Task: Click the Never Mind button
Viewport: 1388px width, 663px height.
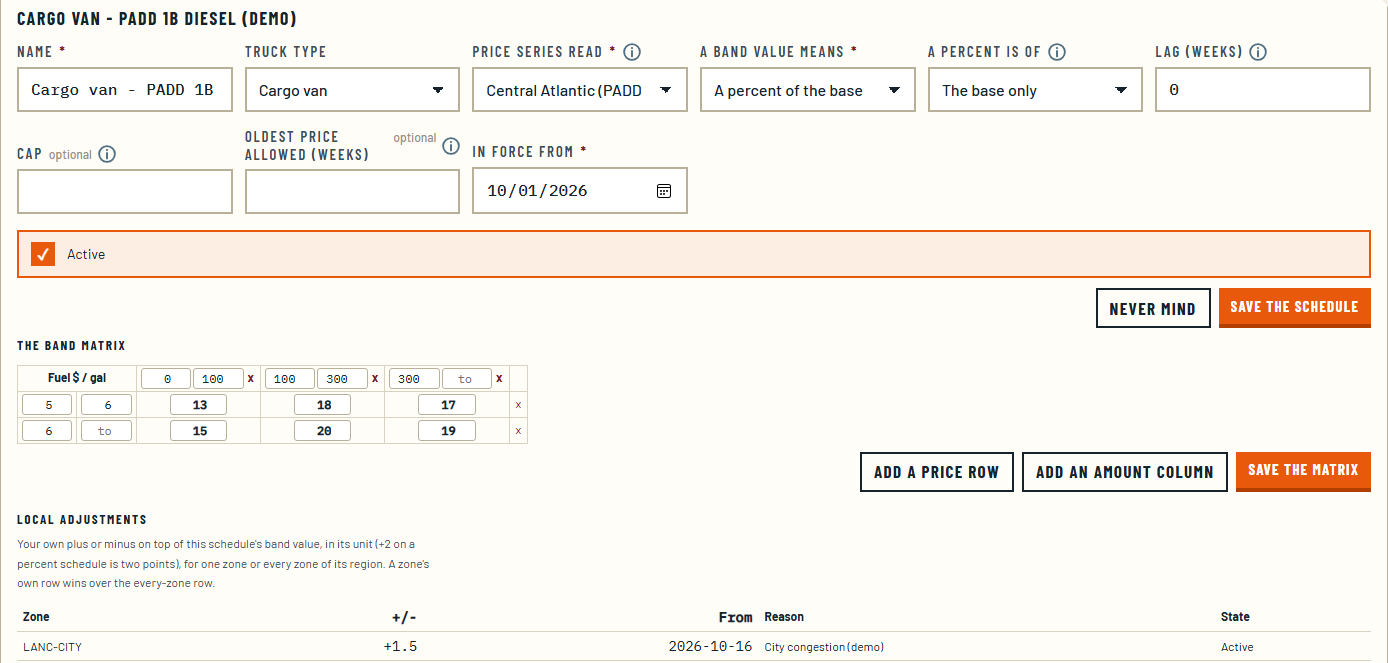Action: click(1153, 309)
